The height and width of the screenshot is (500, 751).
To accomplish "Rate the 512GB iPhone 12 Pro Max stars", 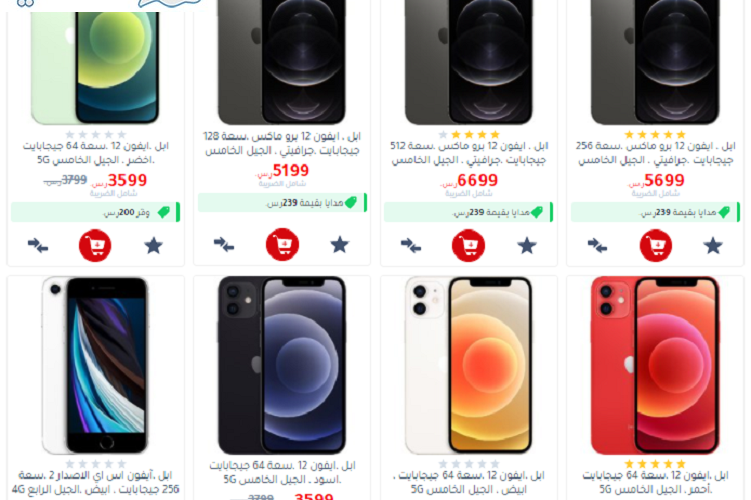I will [469, 135].
